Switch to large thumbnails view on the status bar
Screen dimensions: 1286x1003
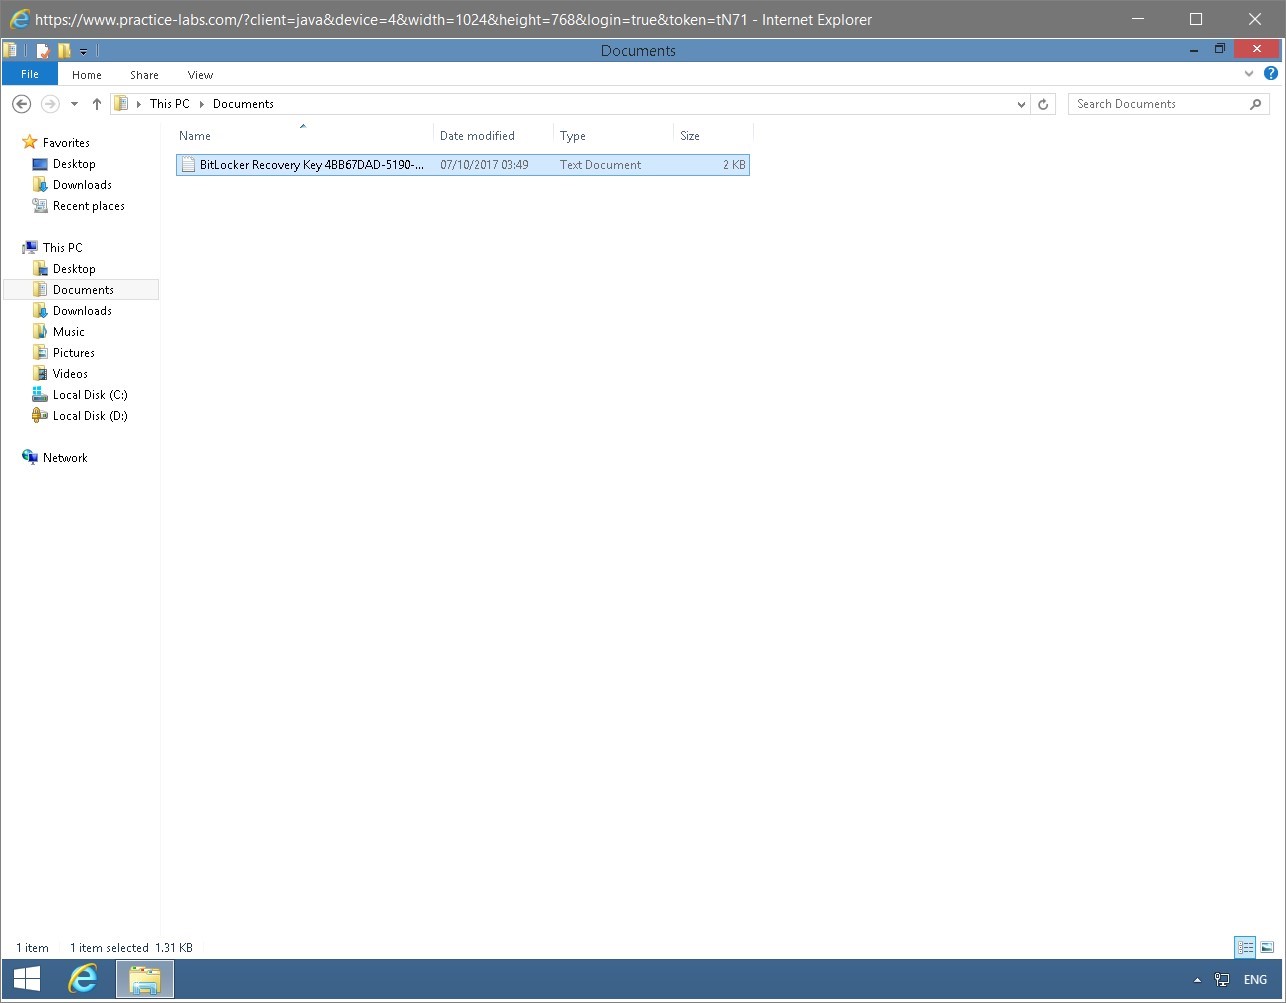coord(1266,947)
